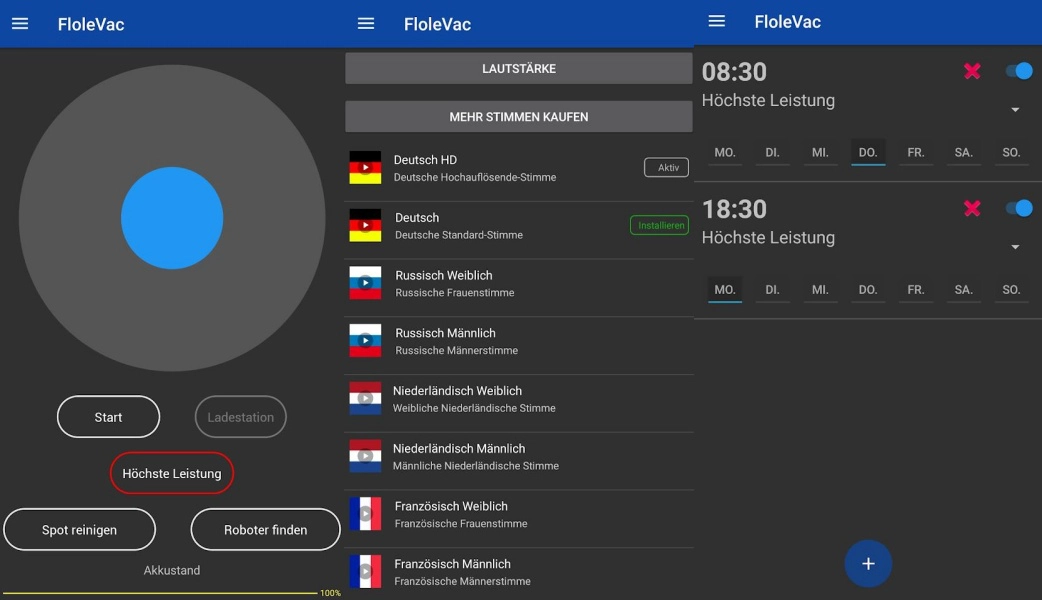Viewport: 1042px width, 600px height.
Task: Play Französisch Männlich voice sample flag icon
Action: [x=365, y=572]
